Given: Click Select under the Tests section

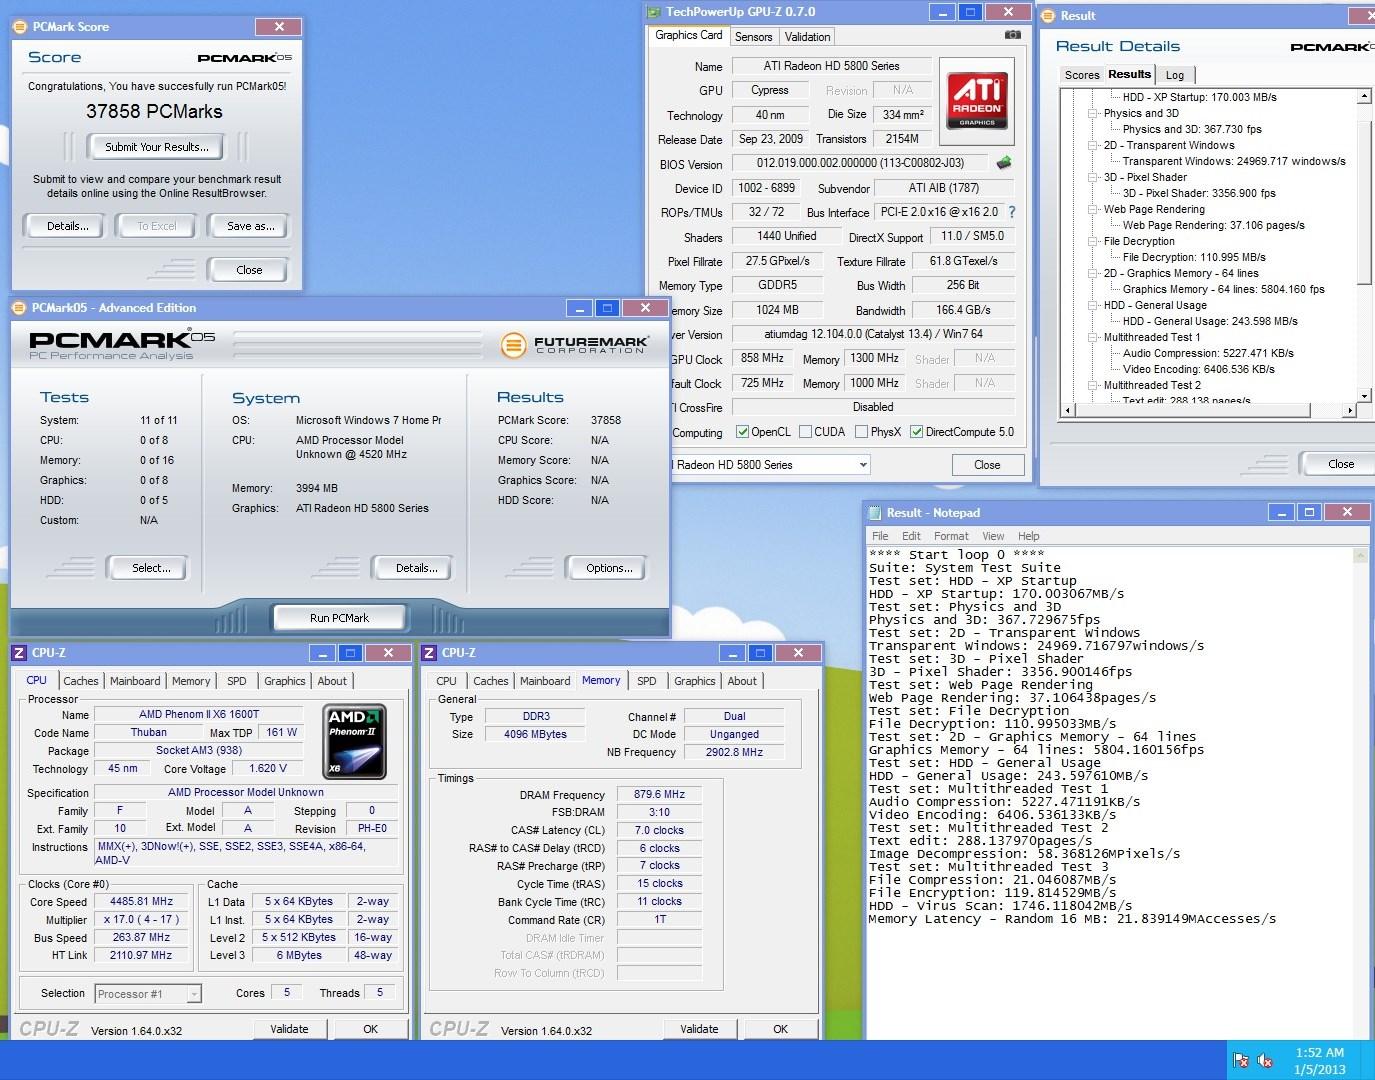Looking at the screenshot, I should [151, 568].
